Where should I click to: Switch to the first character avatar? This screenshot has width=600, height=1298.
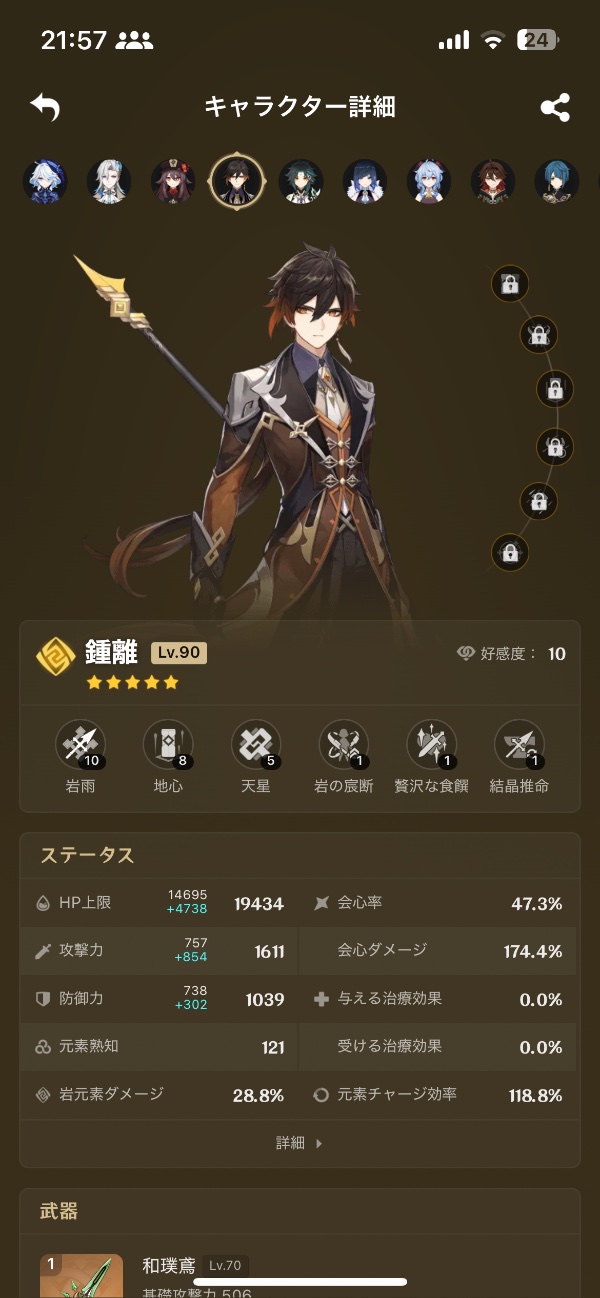[44, 181]
